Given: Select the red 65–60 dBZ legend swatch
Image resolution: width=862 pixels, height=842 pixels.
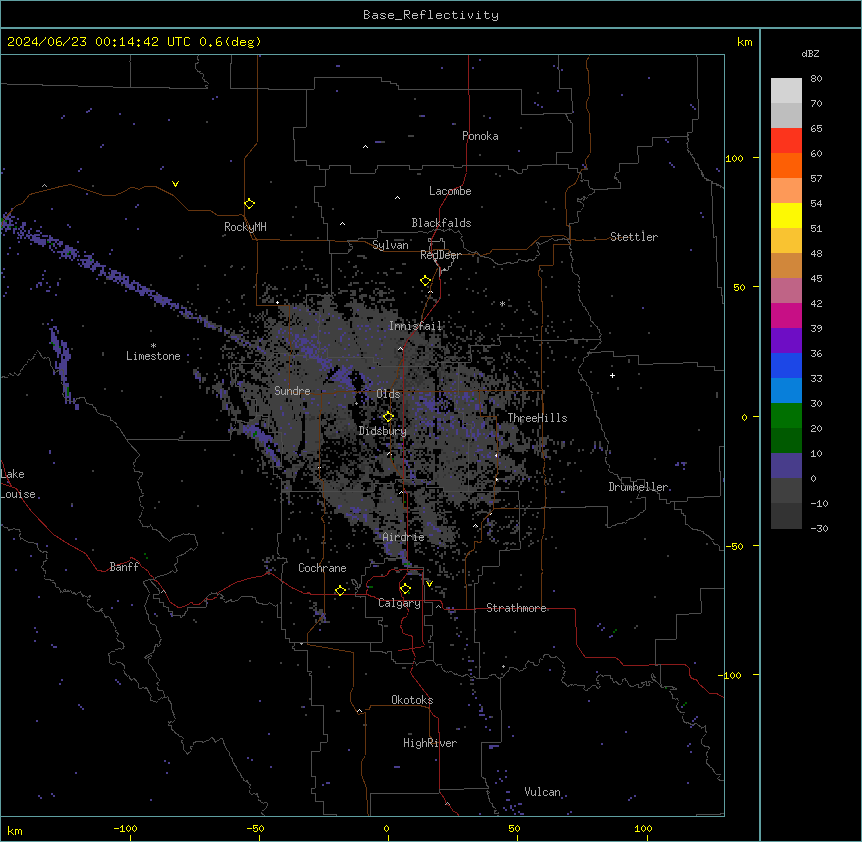Looking at the screenshot, I should 786,141.
